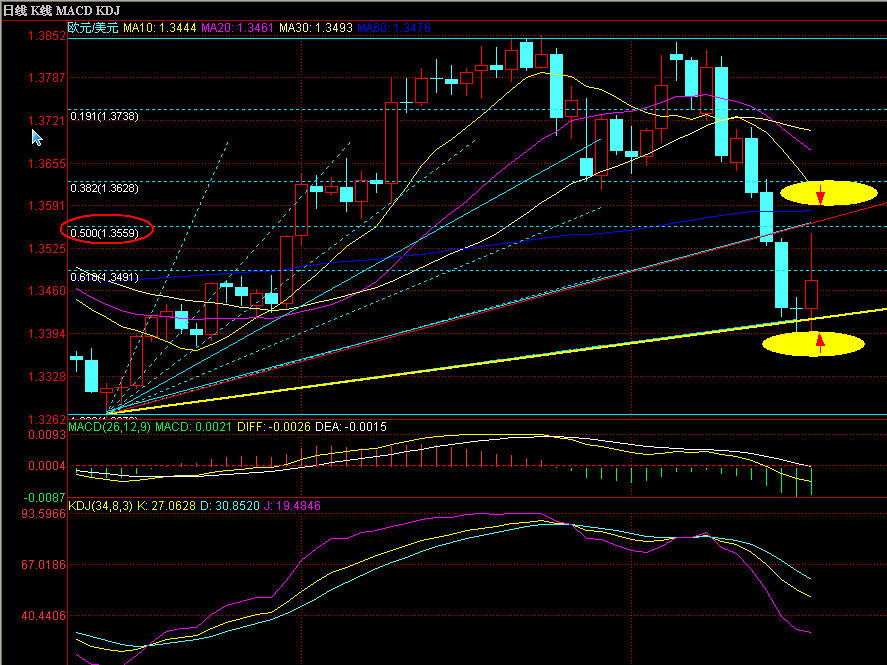
Task: Click the 40.4406 KDJ axis value
Action: [44, 616]
